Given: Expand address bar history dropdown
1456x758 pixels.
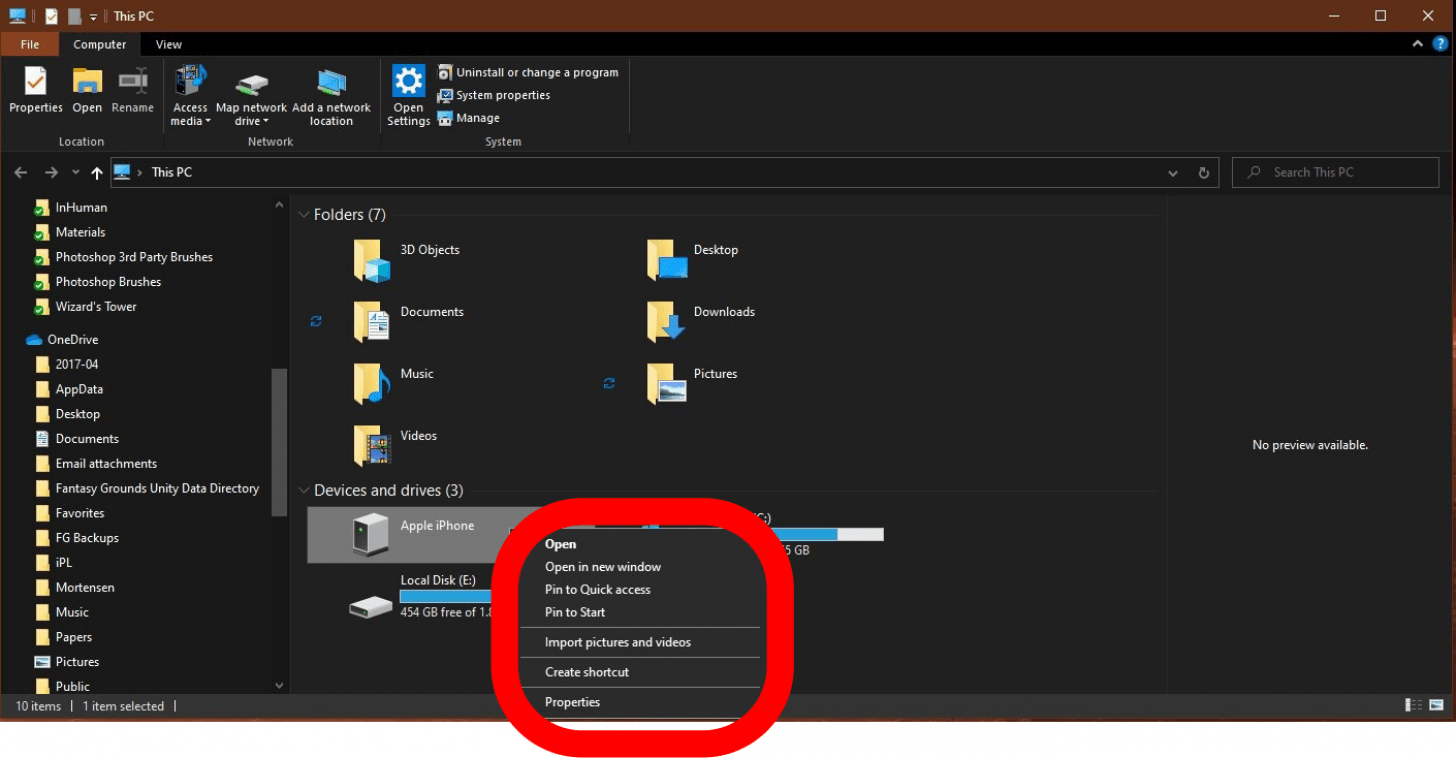Looking at the screenshot, I should coord(1173,172).
